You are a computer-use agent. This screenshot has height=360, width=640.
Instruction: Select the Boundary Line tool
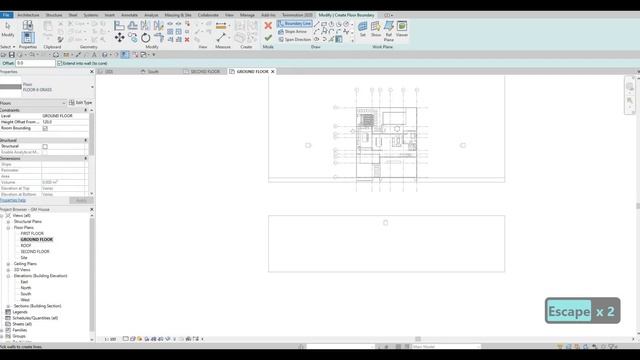pyautogui.click(x=295, y=24)
